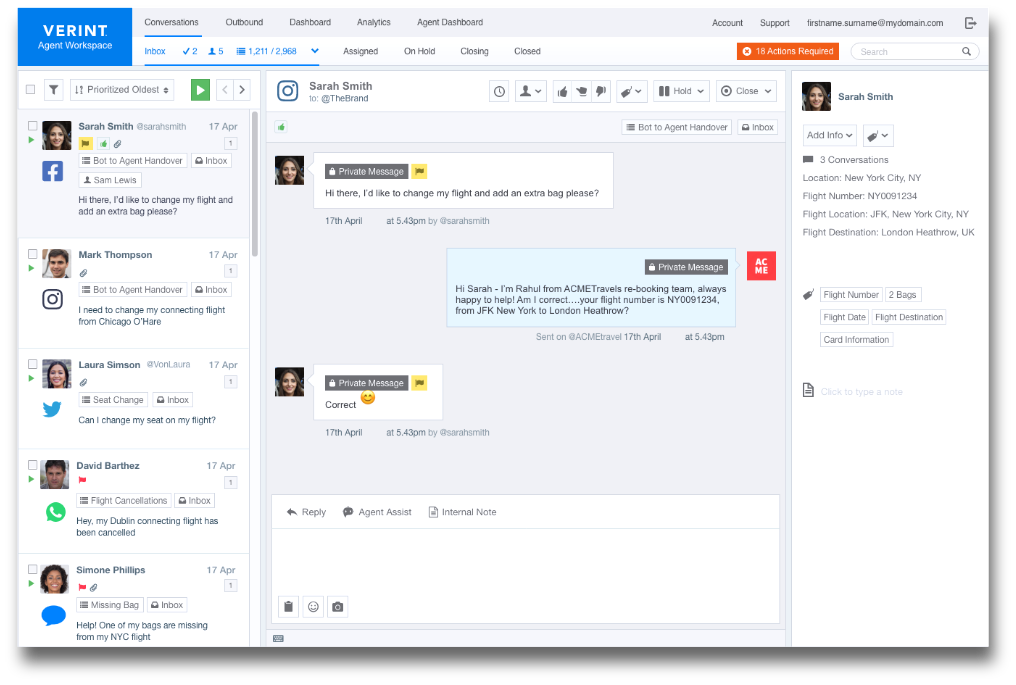Screen dimensions: 1016x685
Task: Expand the Hold dropdown
Action: tap(681, 91)
